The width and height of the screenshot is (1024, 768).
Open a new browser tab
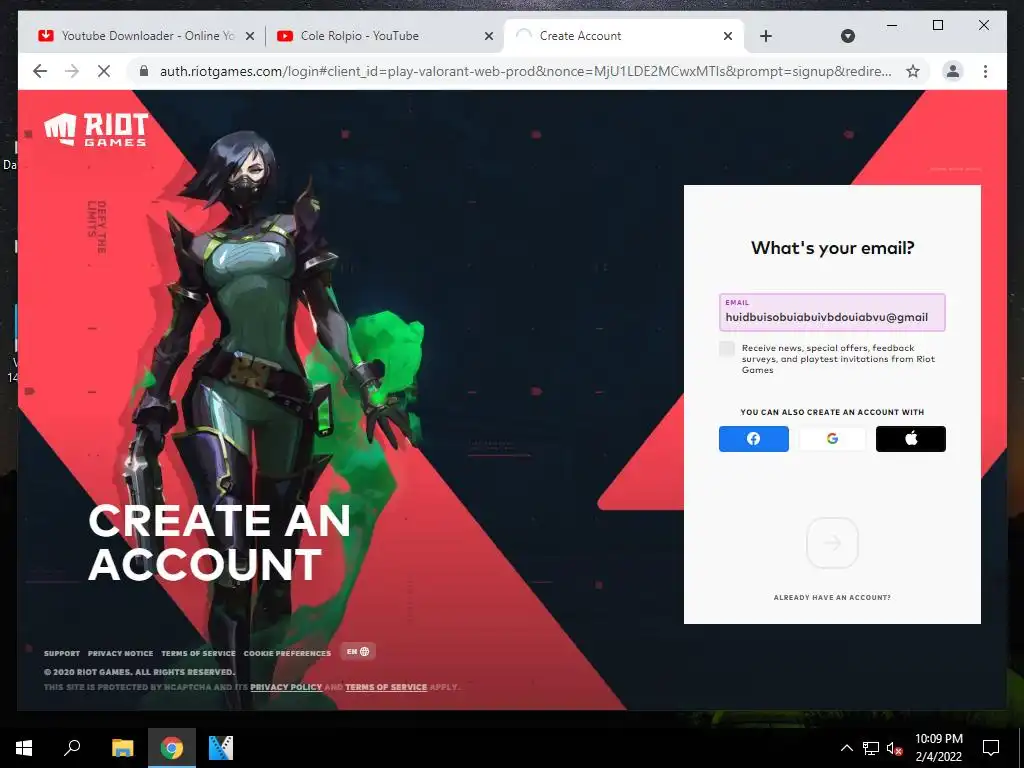(766, 37)
